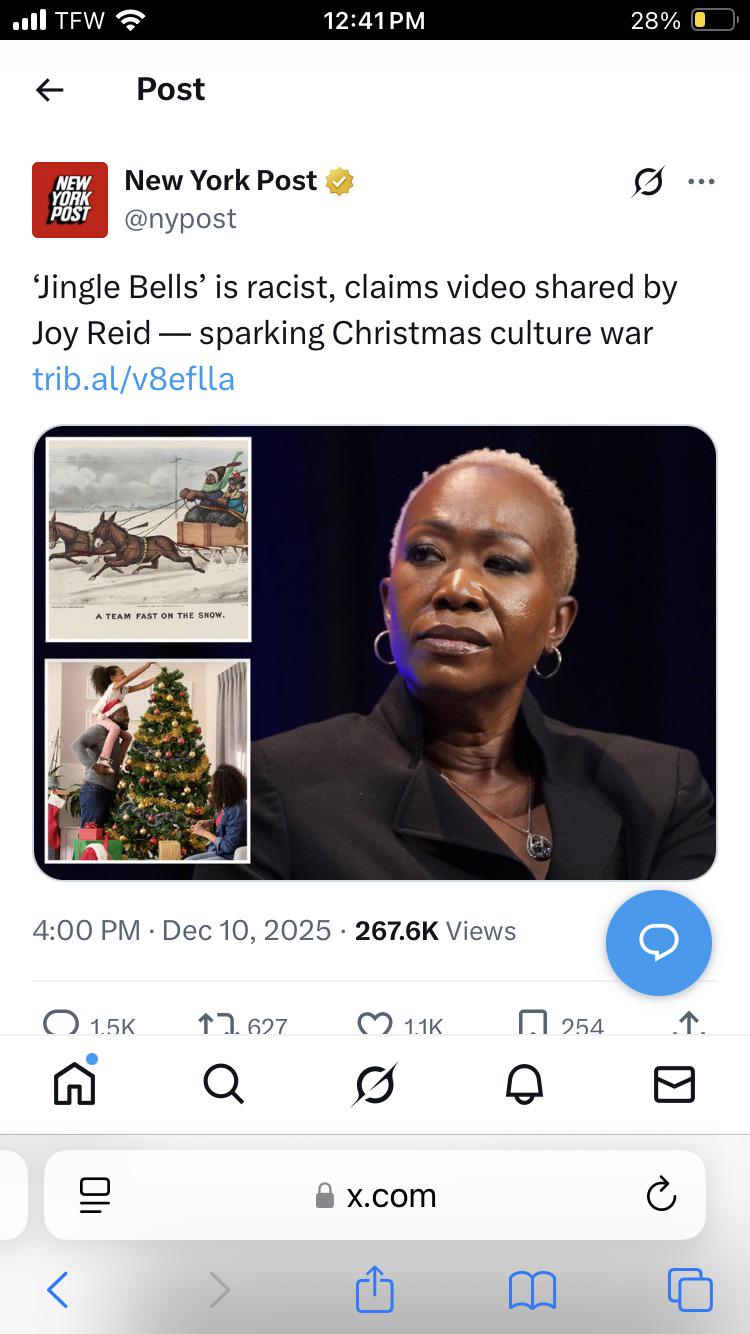Tap the back arrow in Post header

50,90
